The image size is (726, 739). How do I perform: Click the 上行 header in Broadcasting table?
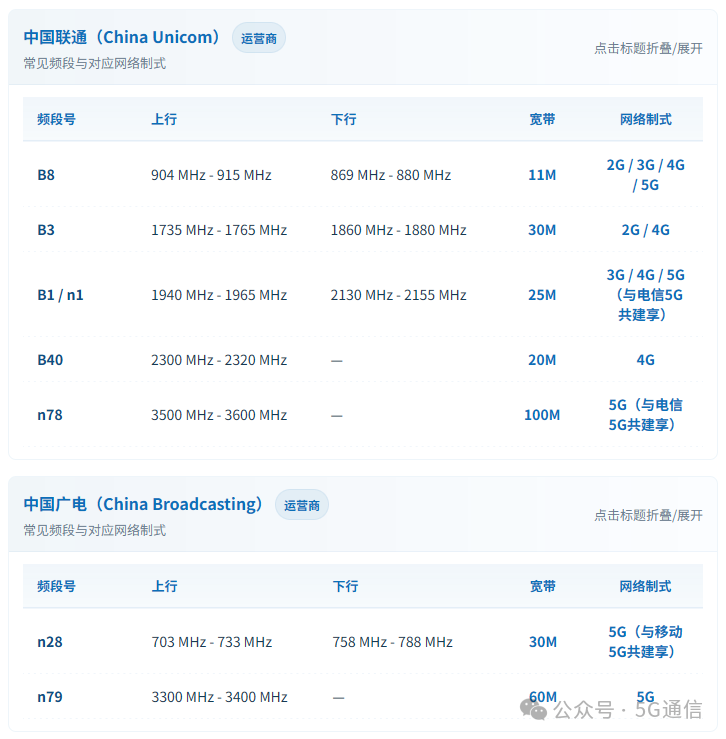[165, 586]
